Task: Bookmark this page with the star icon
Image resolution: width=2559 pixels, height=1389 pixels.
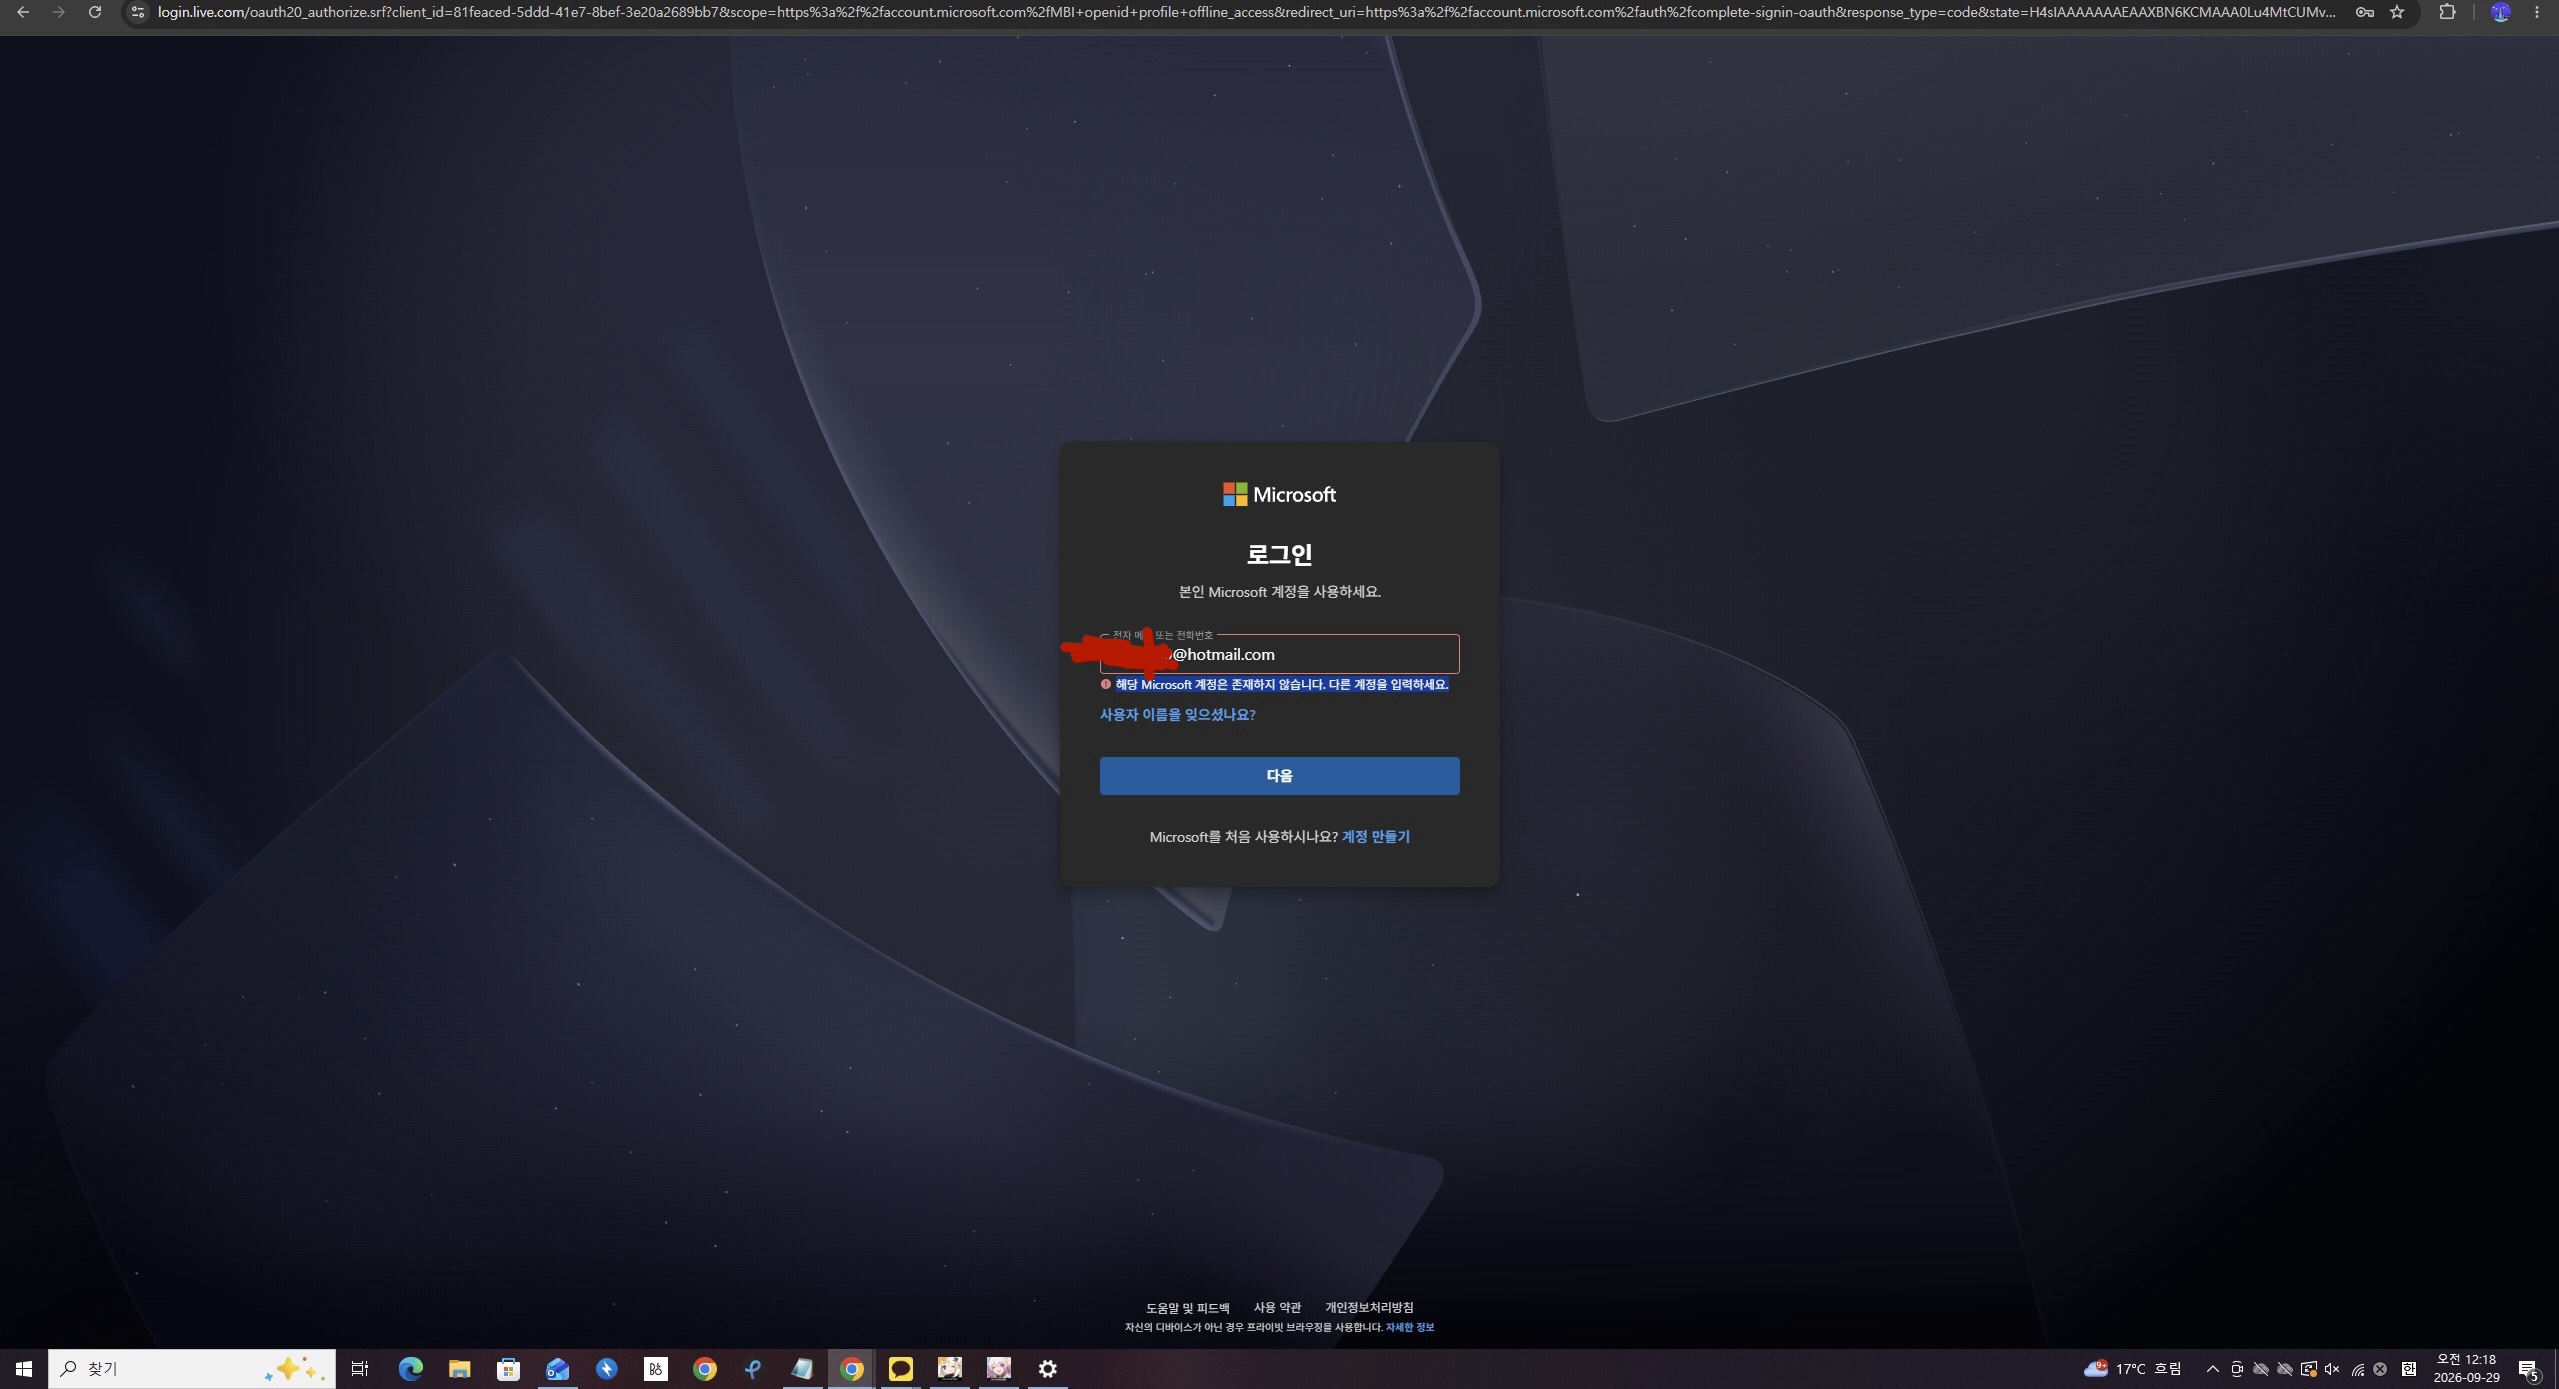Action: (x=2397, y=12)
